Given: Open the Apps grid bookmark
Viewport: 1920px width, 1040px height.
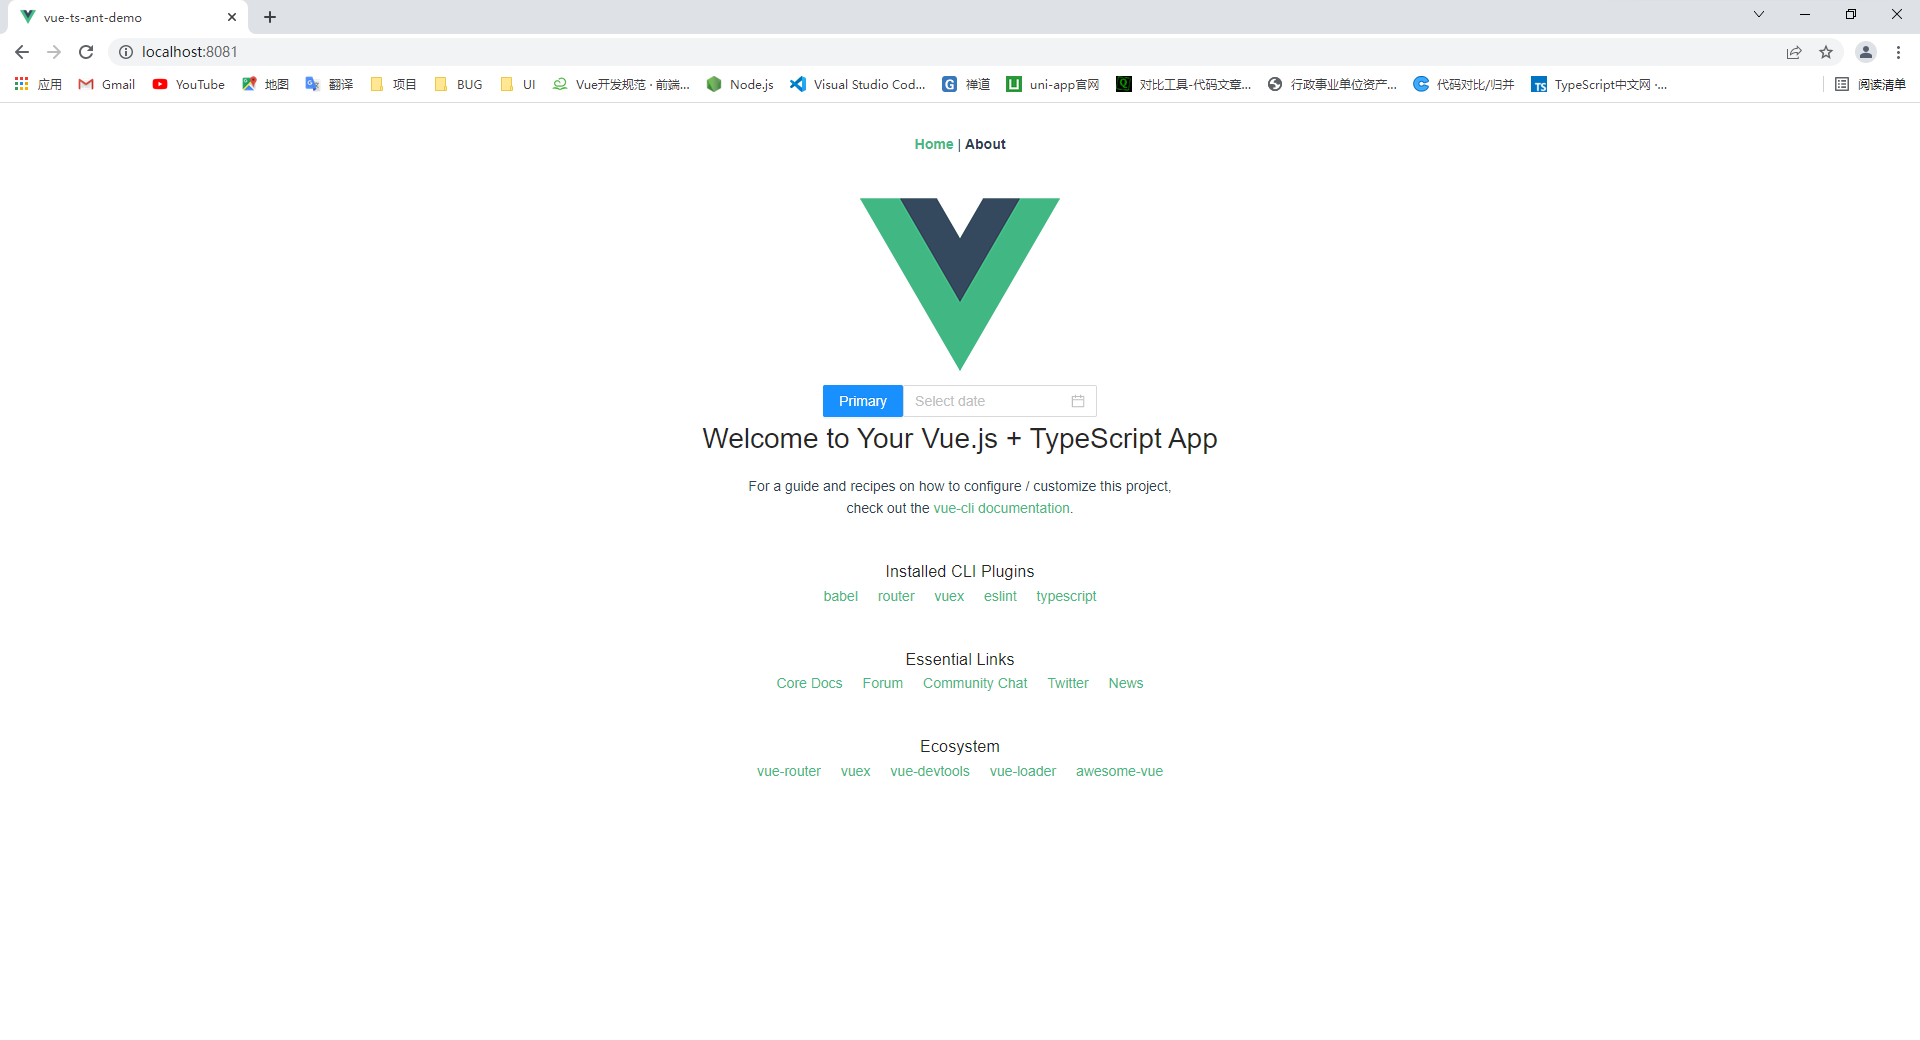Looking at the screenshot, I should click(38, 84).
